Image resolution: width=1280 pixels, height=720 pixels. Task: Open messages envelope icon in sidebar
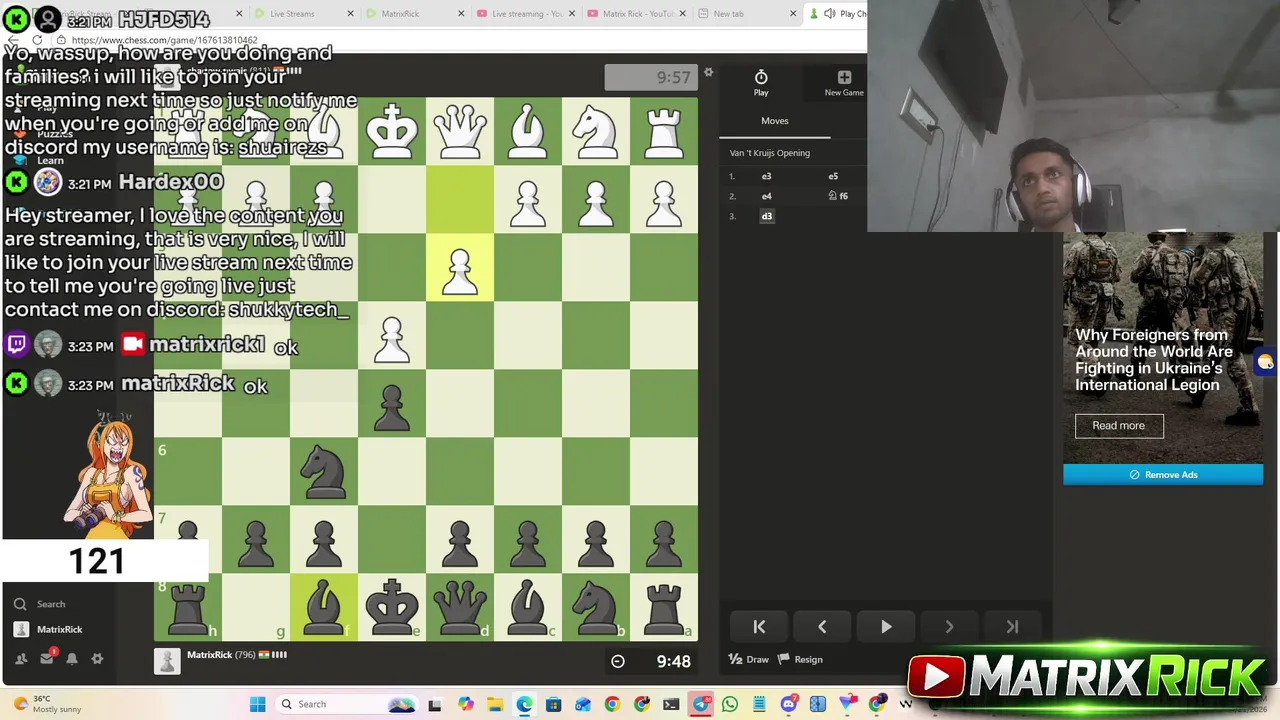point(47,658)
